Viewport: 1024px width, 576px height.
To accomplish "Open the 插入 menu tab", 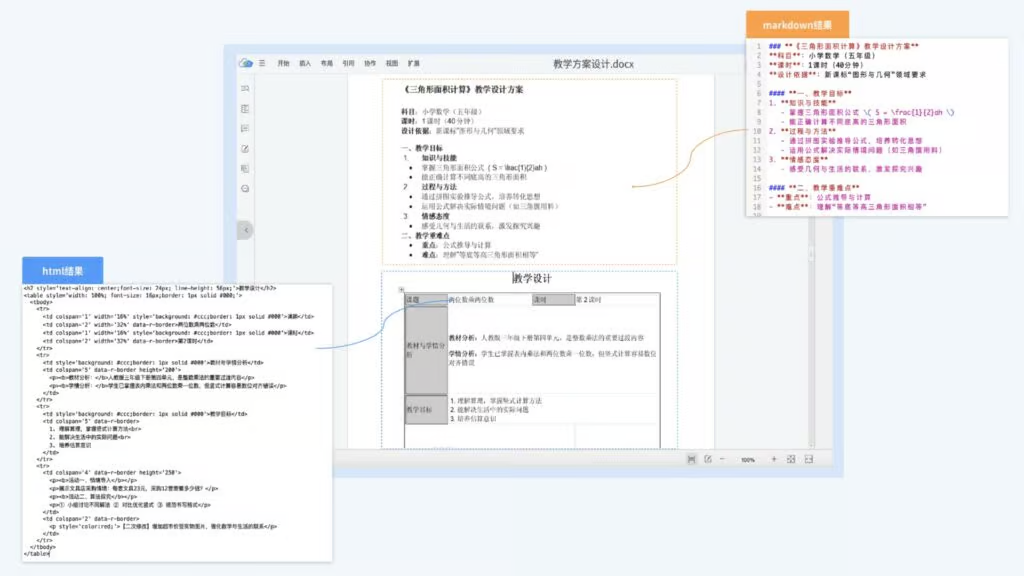I will coord(305,63).
